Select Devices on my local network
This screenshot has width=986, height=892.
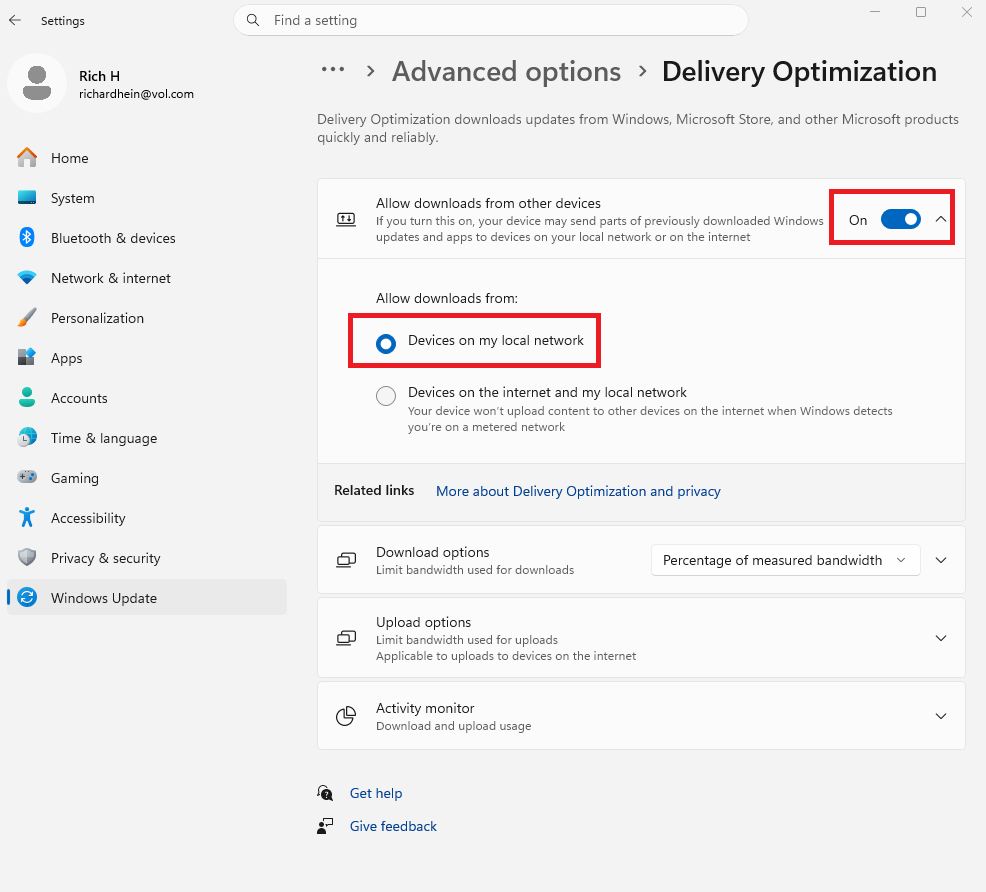(x=385, y=343)
